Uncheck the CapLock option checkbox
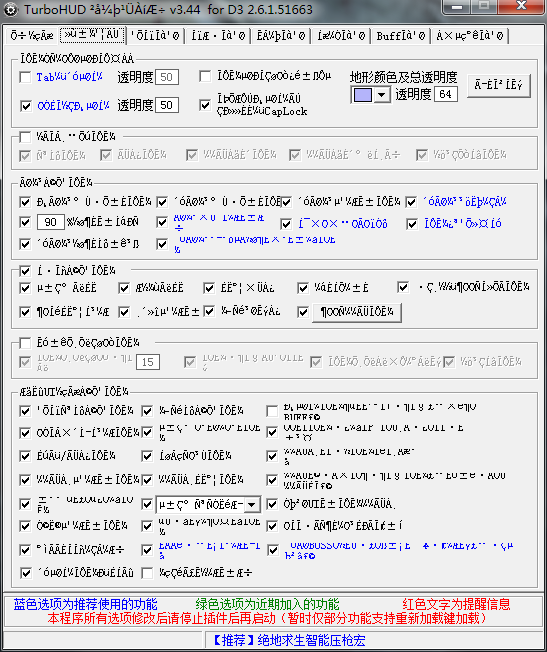The width and height of the screenshot is (547, 652). (x=205, y=105)
